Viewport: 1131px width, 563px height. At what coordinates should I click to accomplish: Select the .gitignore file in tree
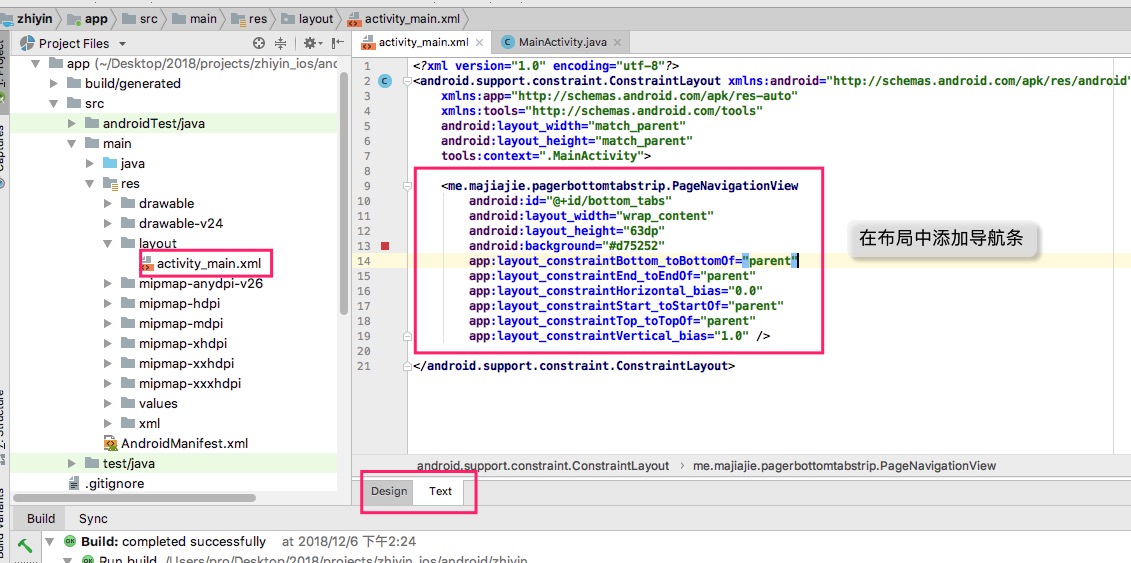pos(114,484)
